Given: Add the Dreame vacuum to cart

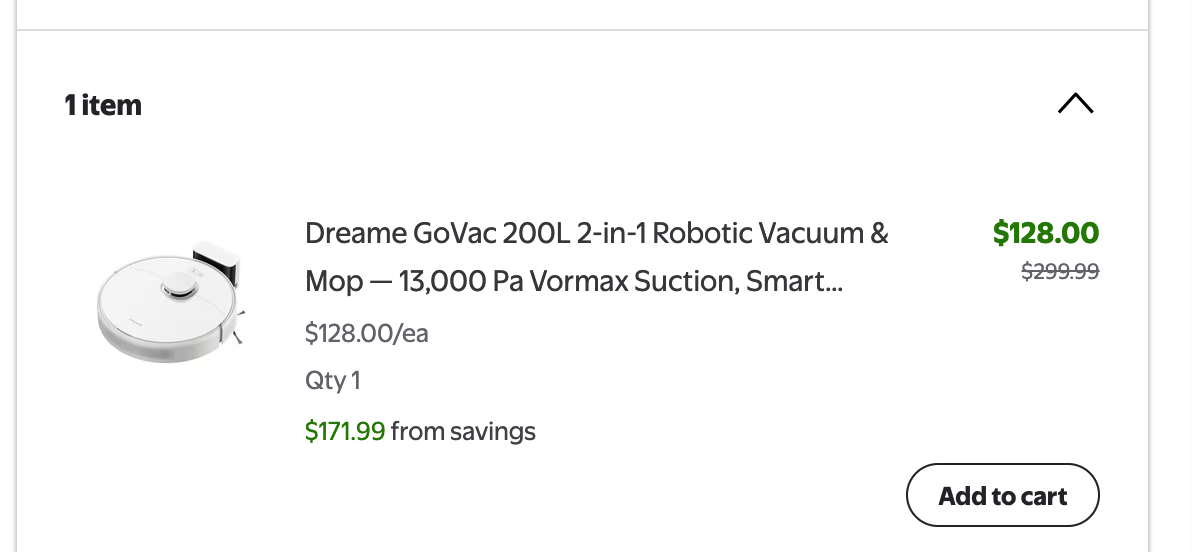Looking at the screenshot, I should [1002, 495].
